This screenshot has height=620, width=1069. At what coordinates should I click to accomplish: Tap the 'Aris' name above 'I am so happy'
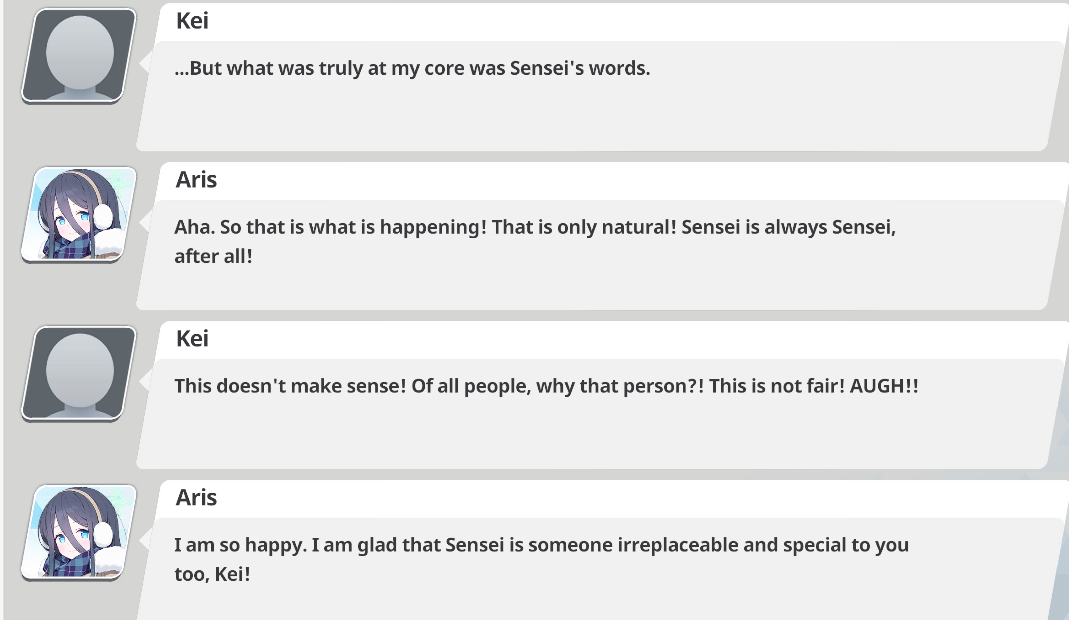point(196,497)
